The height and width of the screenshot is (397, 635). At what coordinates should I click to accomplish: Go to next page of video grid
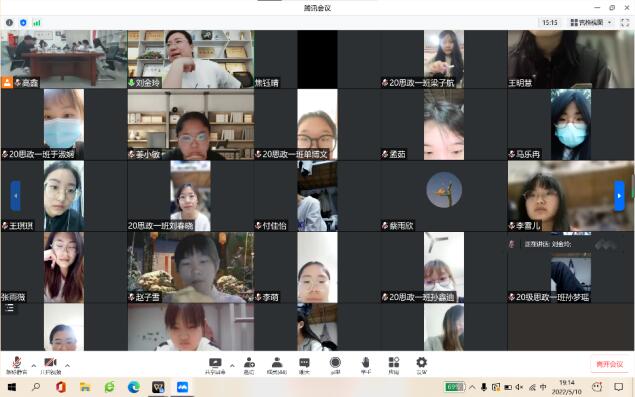[x=619, y=196]
